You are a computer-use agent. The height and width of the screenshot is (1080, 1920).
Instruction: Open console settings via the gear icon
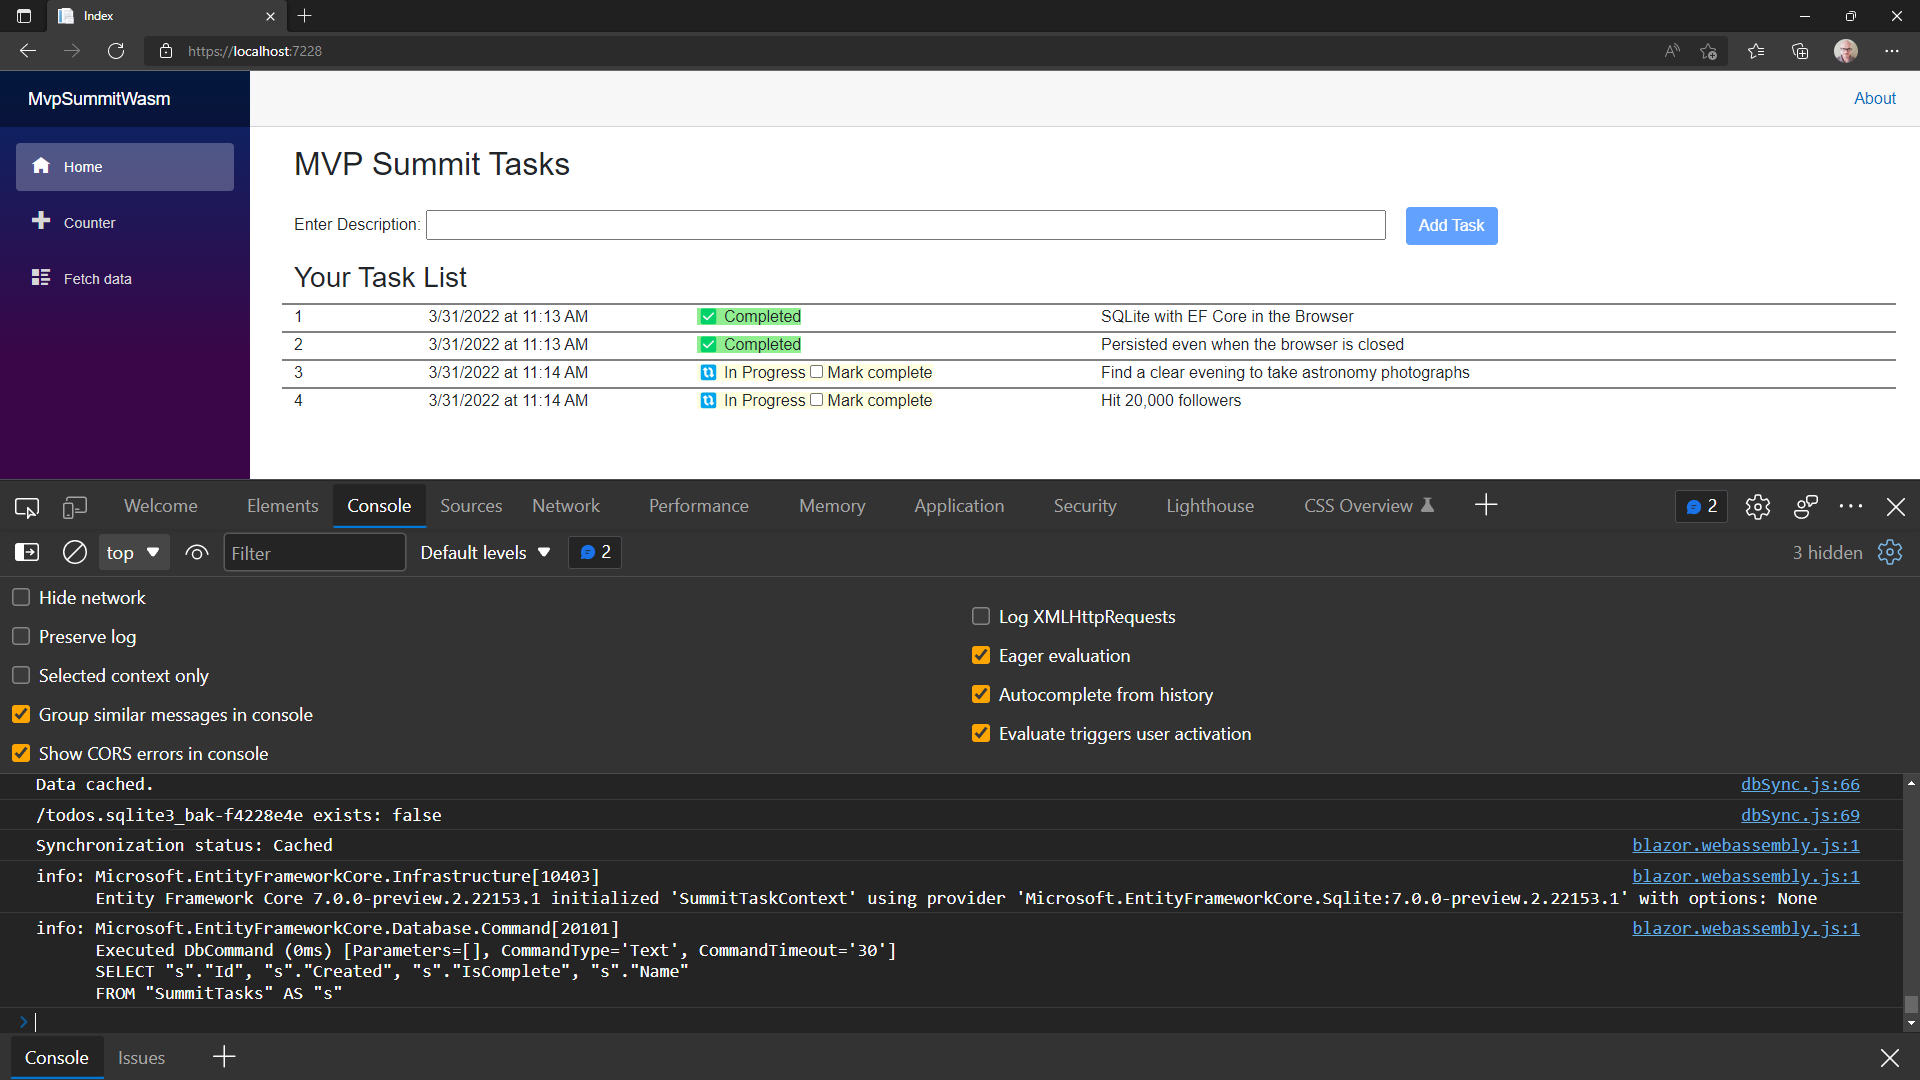[1889, 552]
